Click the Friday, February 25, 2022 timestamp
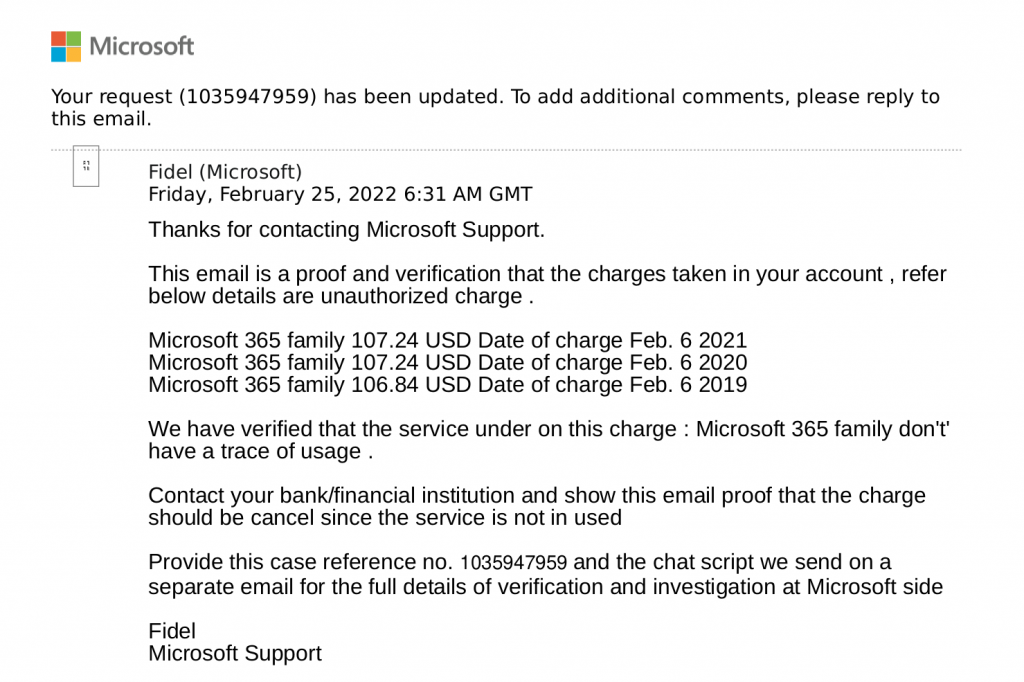Image resolution: width=1024 pixels, height=682 pixels. tap(340, 194)
